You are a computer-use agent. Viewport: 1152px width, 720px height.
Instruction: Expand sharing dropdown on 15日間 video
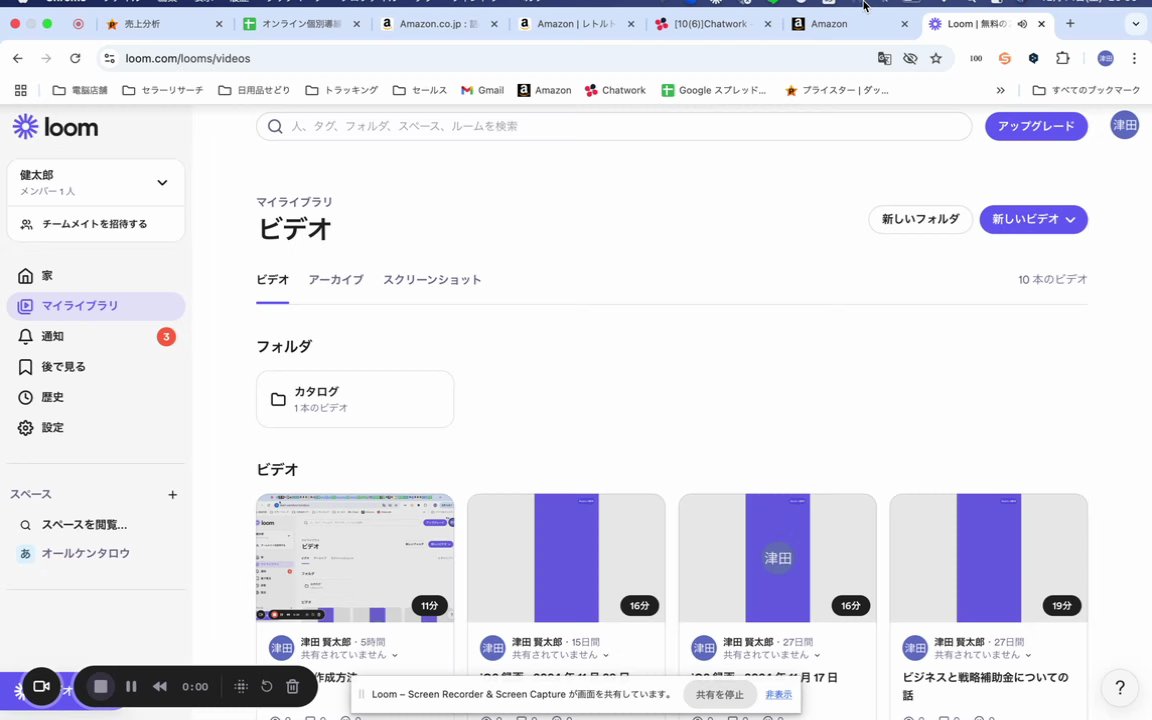606,655
